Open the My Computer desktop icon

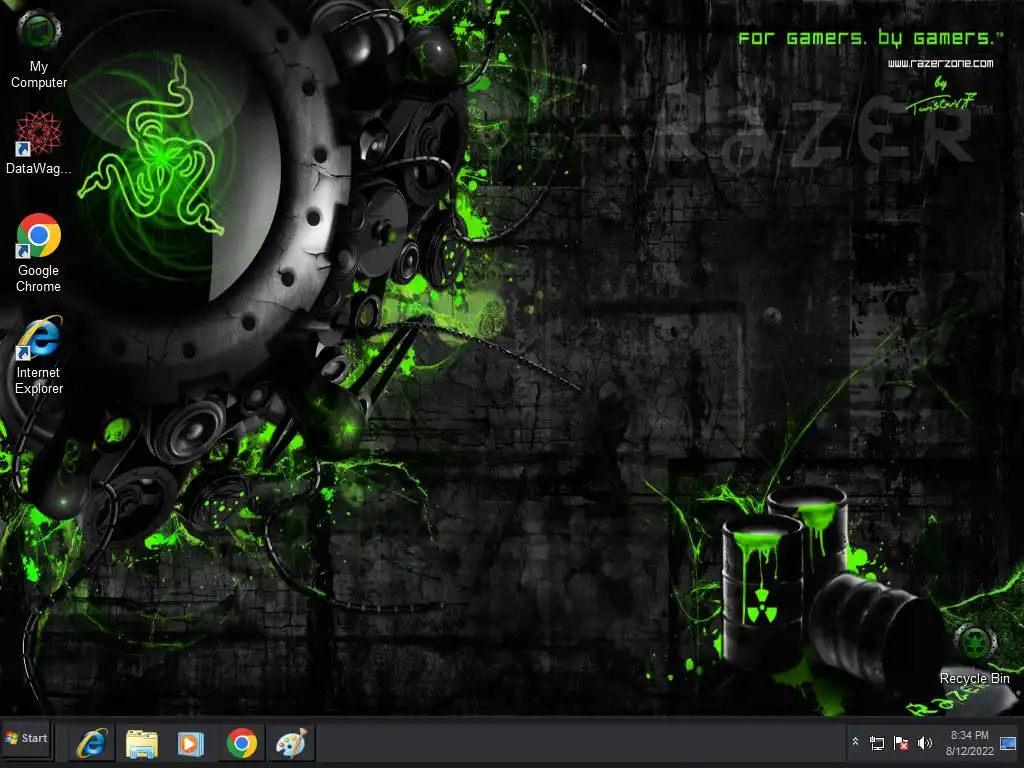[x=39, y=49]
